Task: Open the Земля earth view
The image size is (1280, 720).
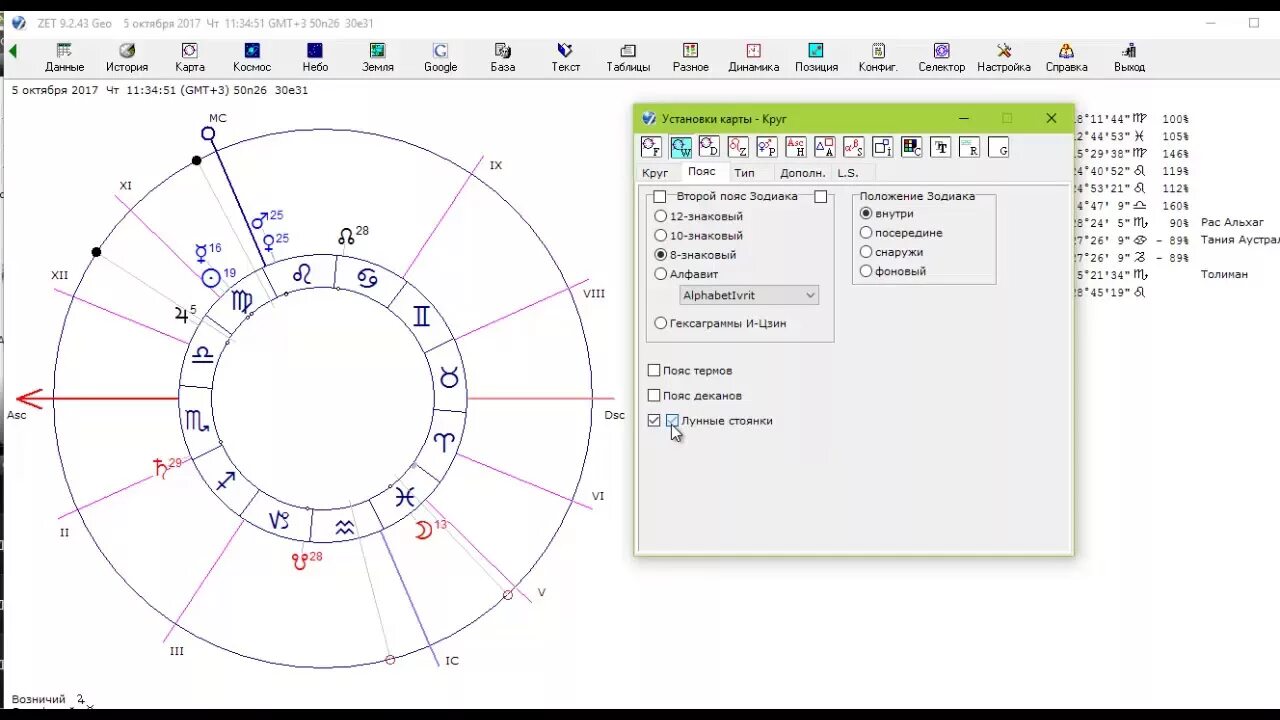Action: pyautogui.click(x=377, y=57)
